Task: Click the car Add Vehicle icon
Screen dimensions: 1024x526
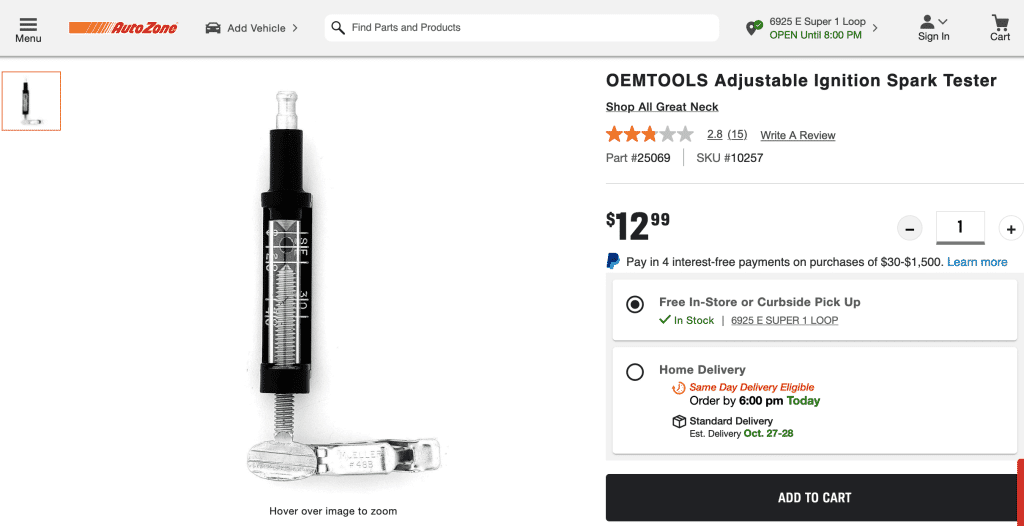Action: click(213, 28)
